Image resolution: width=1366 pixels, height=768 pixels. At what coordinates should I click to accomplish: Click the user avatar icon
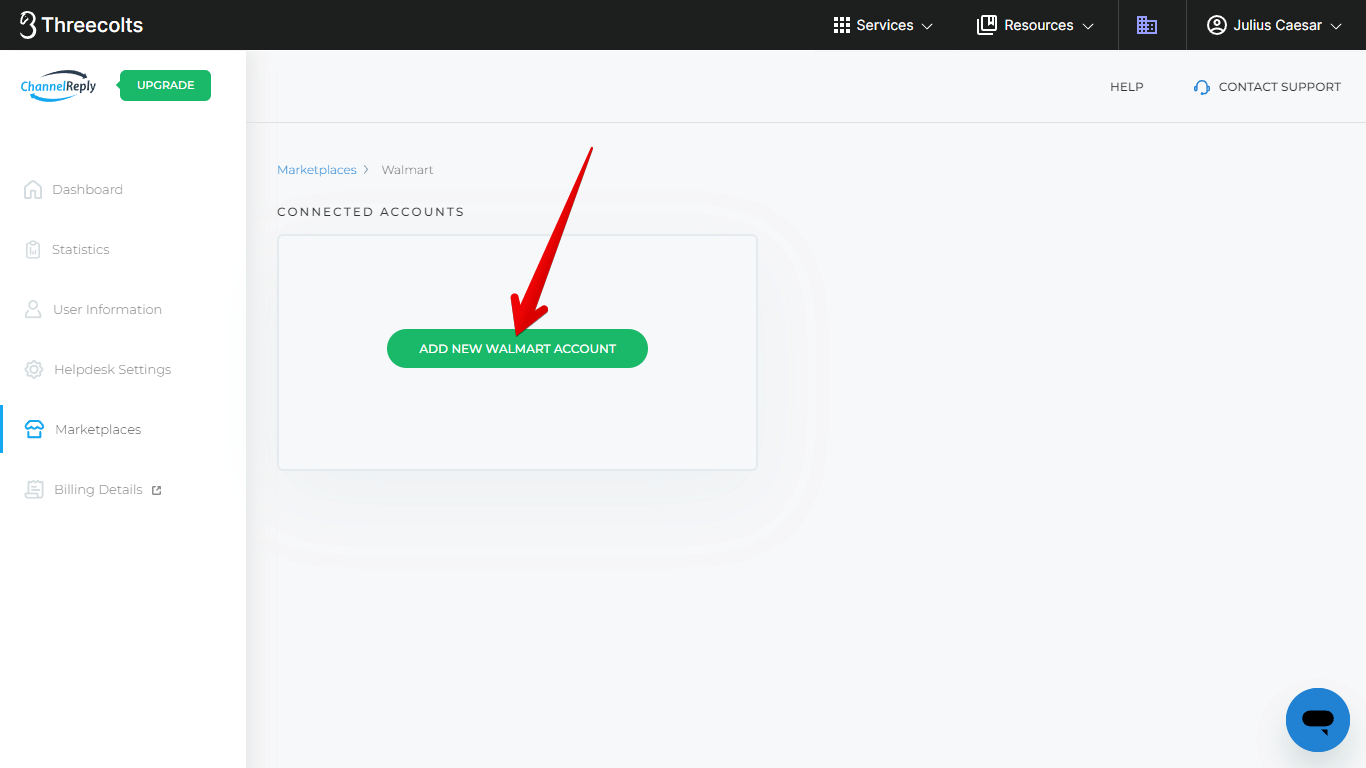pyautogui.click(x=1216, y=25)
